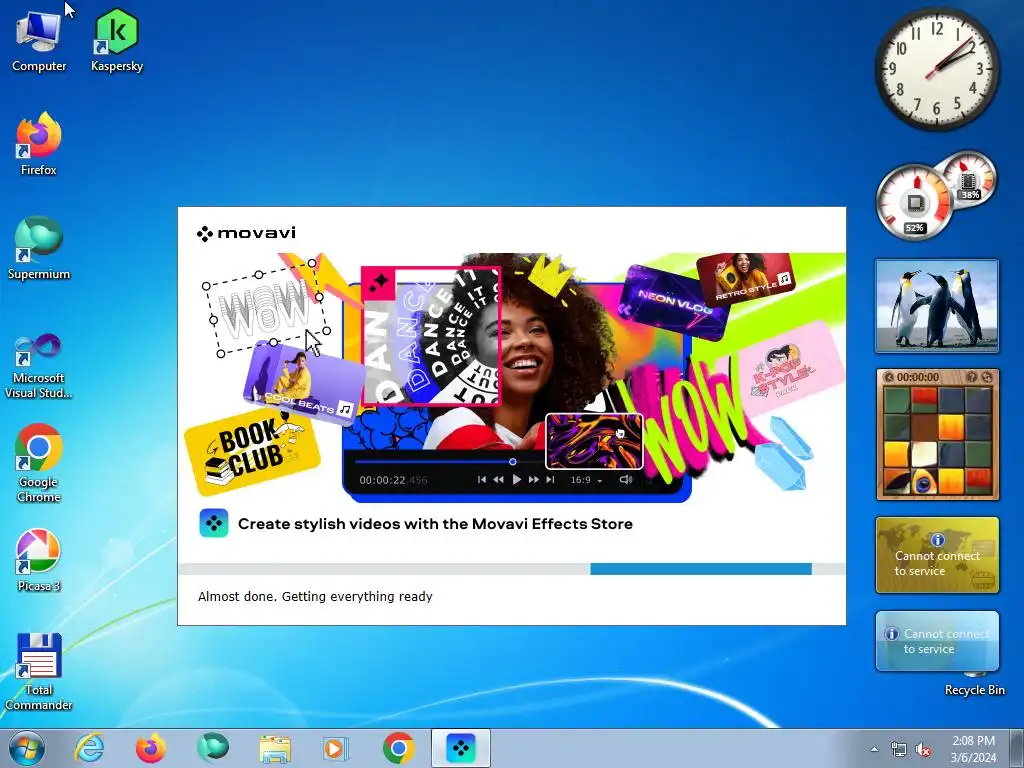Click the Show desktop button
The height and width of the screenshot is (768, 1024).
pos(1018,748)
